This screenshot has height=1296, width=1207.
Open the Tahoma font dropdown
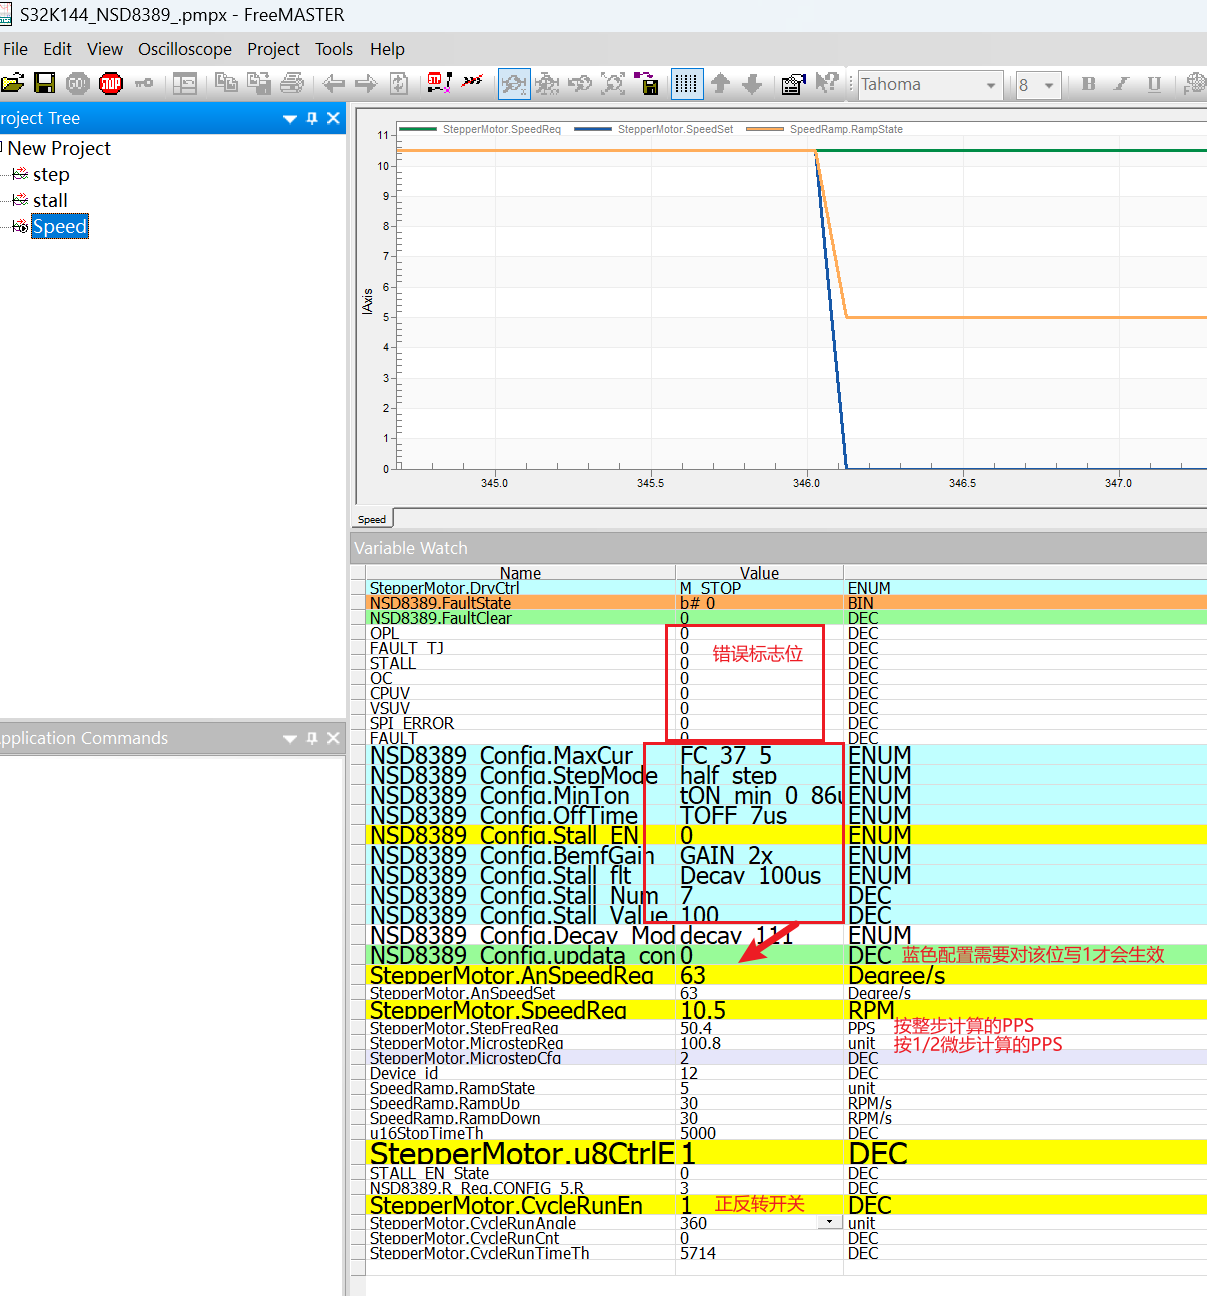click(x=991, y=86)
